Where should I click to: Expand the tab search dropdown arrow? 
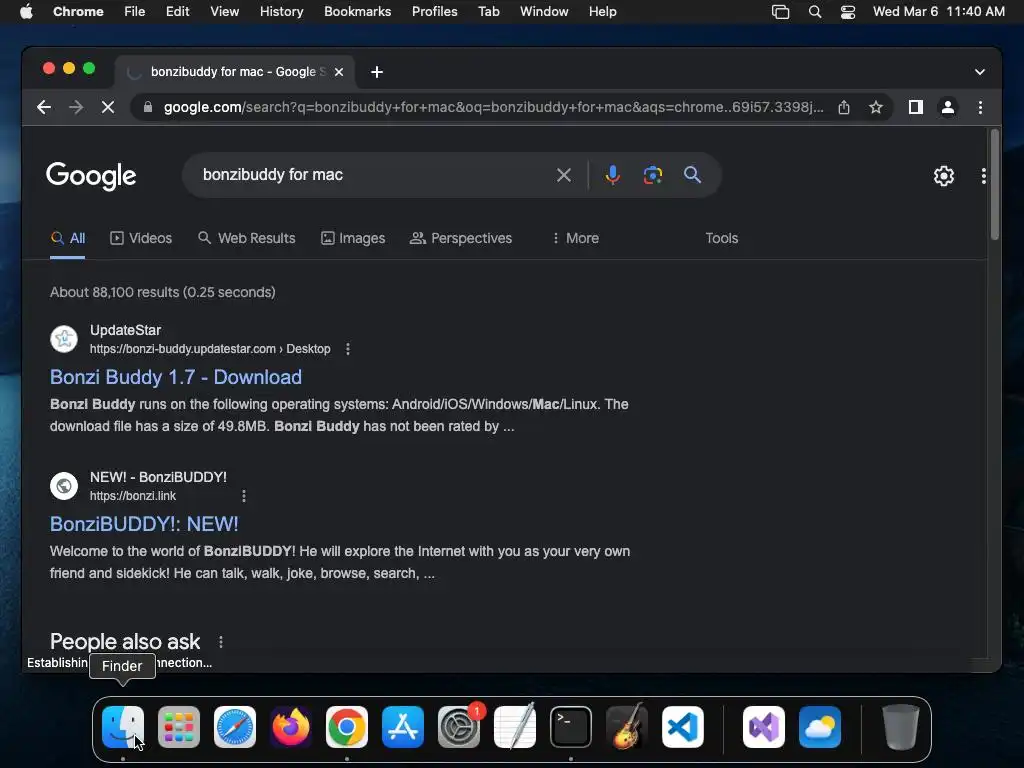(x=980, y=72)
